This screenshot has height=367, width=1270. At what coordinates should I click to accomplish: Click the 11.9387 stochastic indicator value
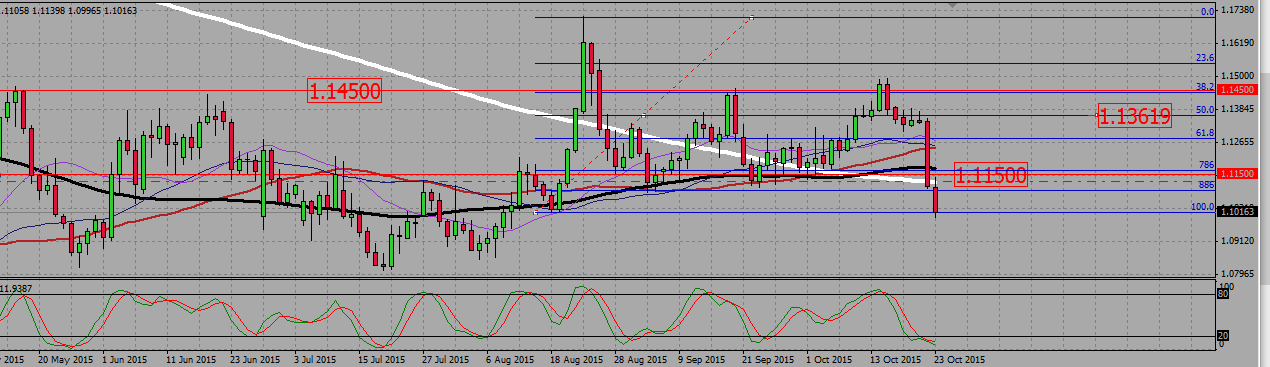pos(17,288)
